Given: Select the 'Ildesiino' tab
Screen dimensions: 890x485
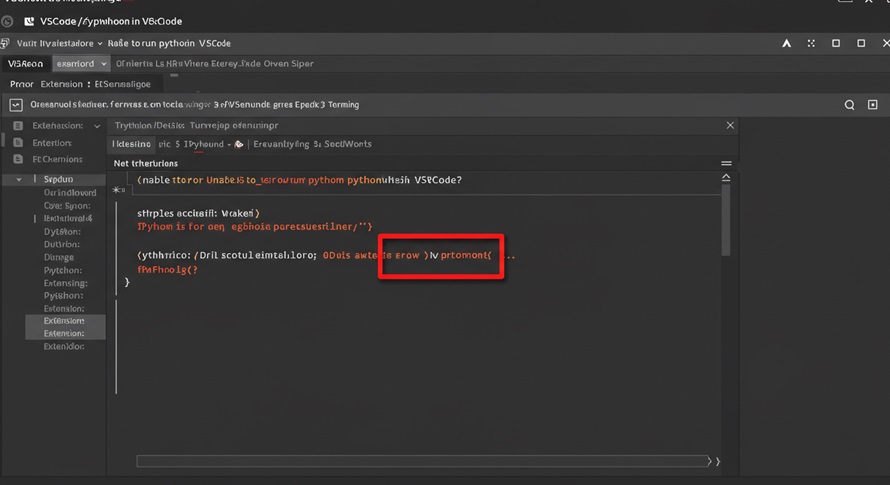Looking at the screenshot, I should point(131,144).
